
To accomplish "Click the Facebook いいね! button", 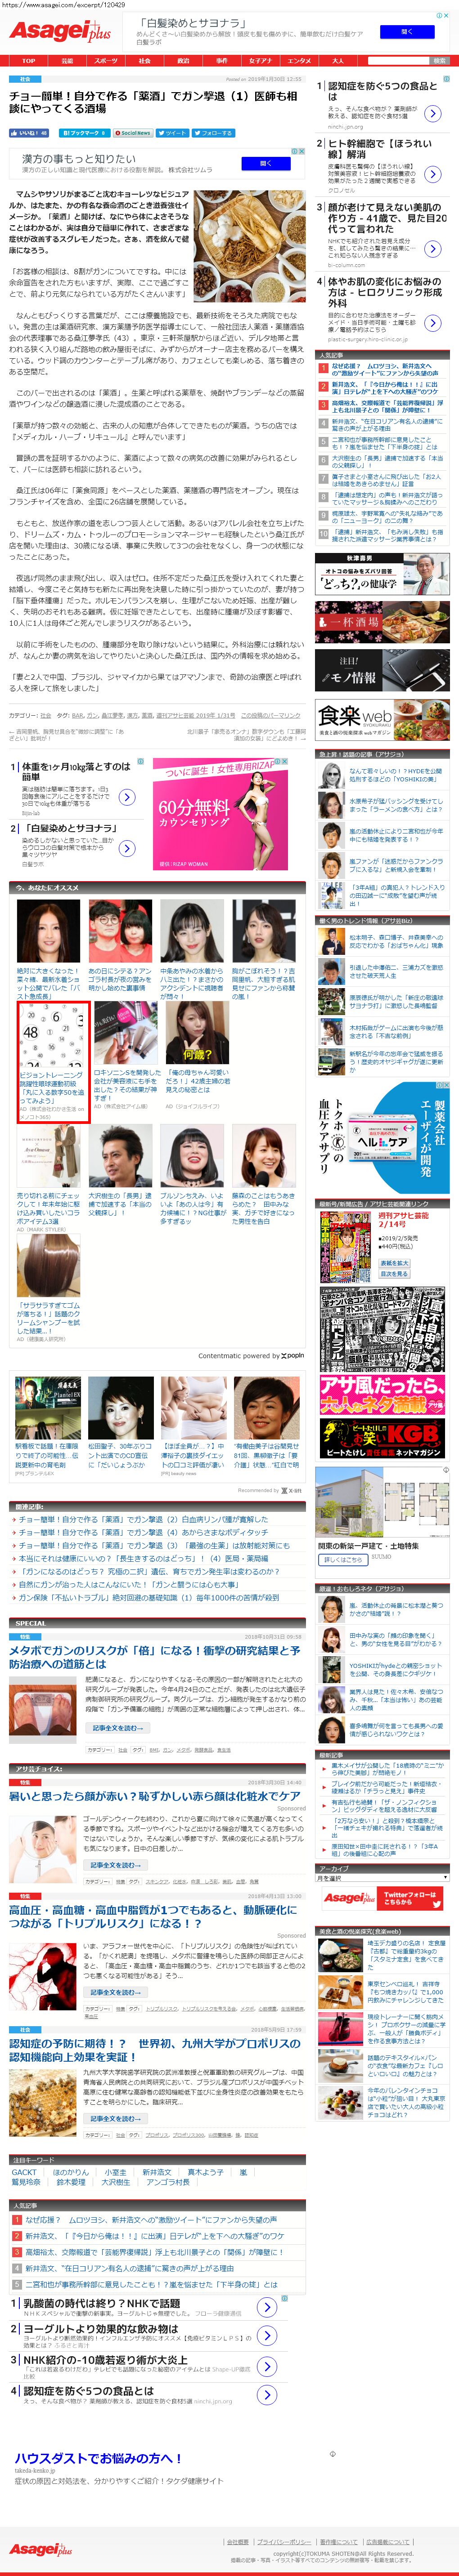I will [x=29, y=132].
